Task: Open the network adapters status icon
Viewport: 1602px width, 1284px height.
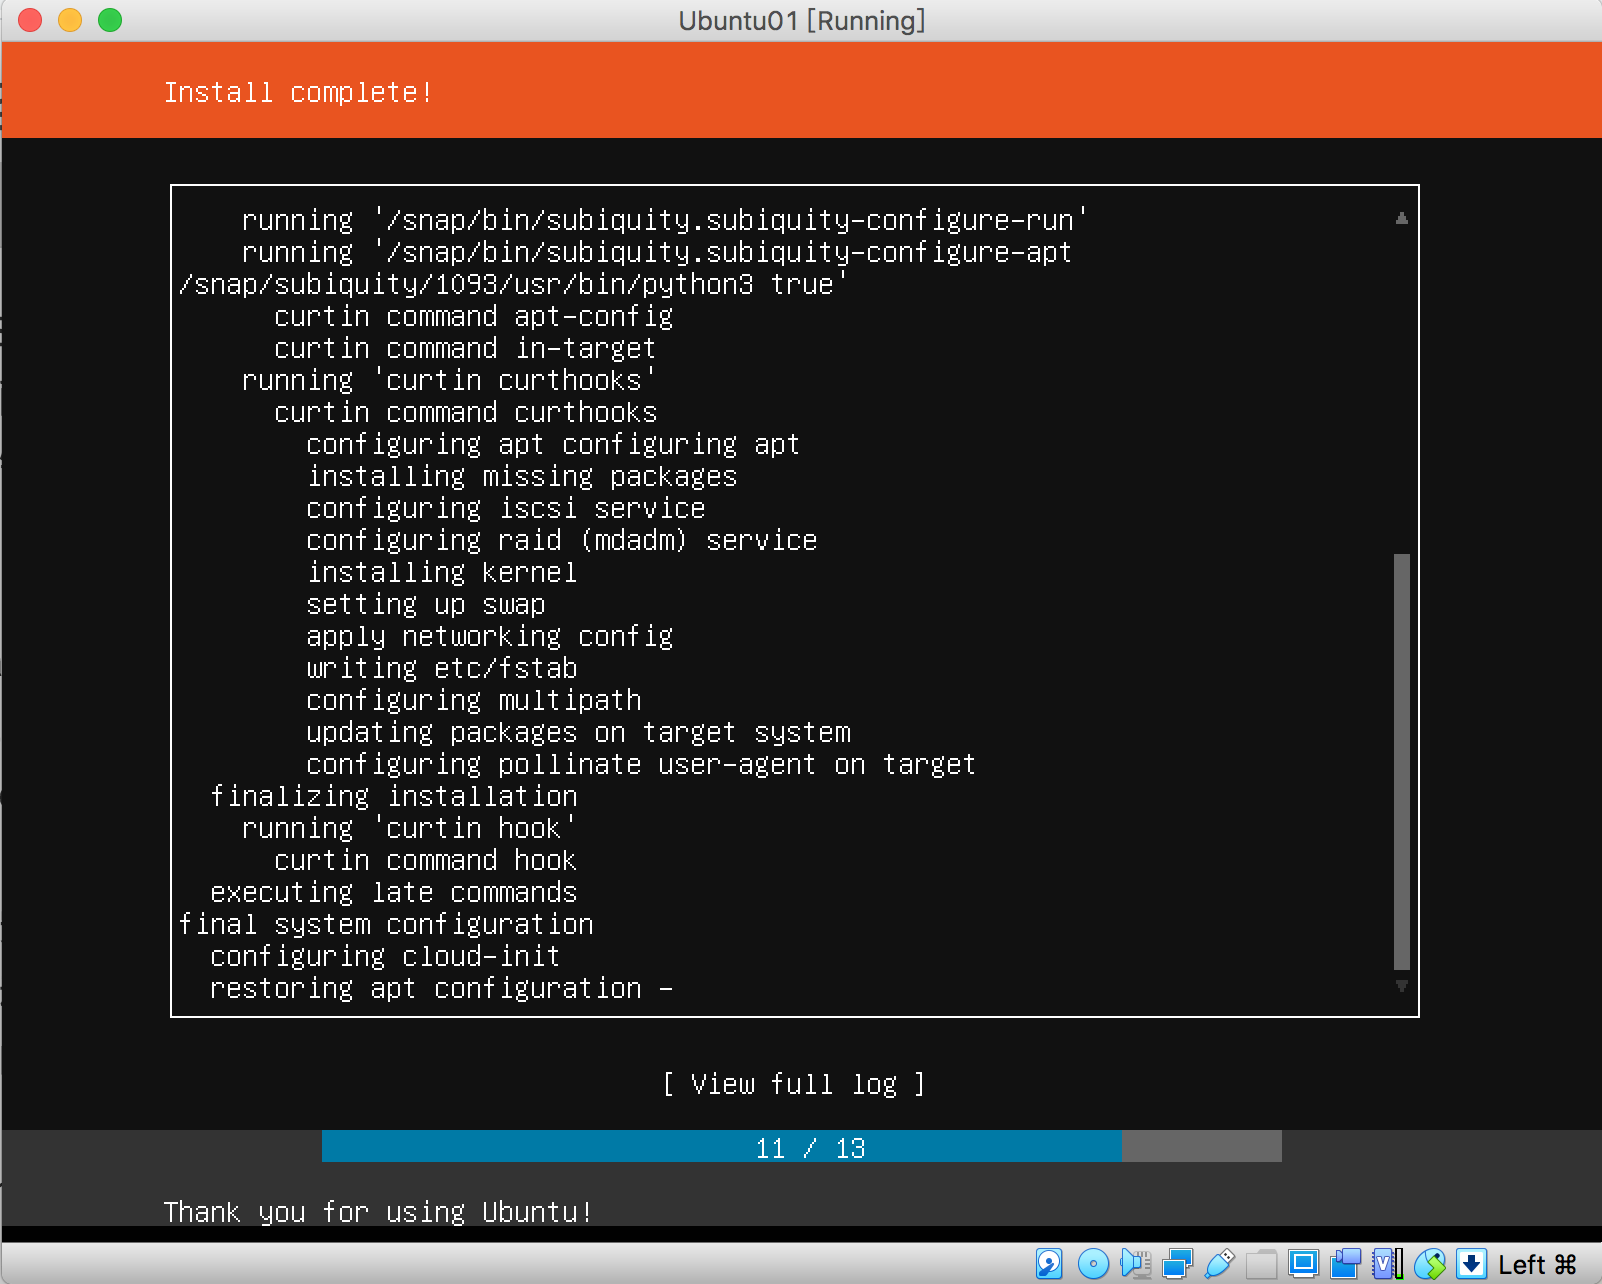Action: (1178, 1264)
